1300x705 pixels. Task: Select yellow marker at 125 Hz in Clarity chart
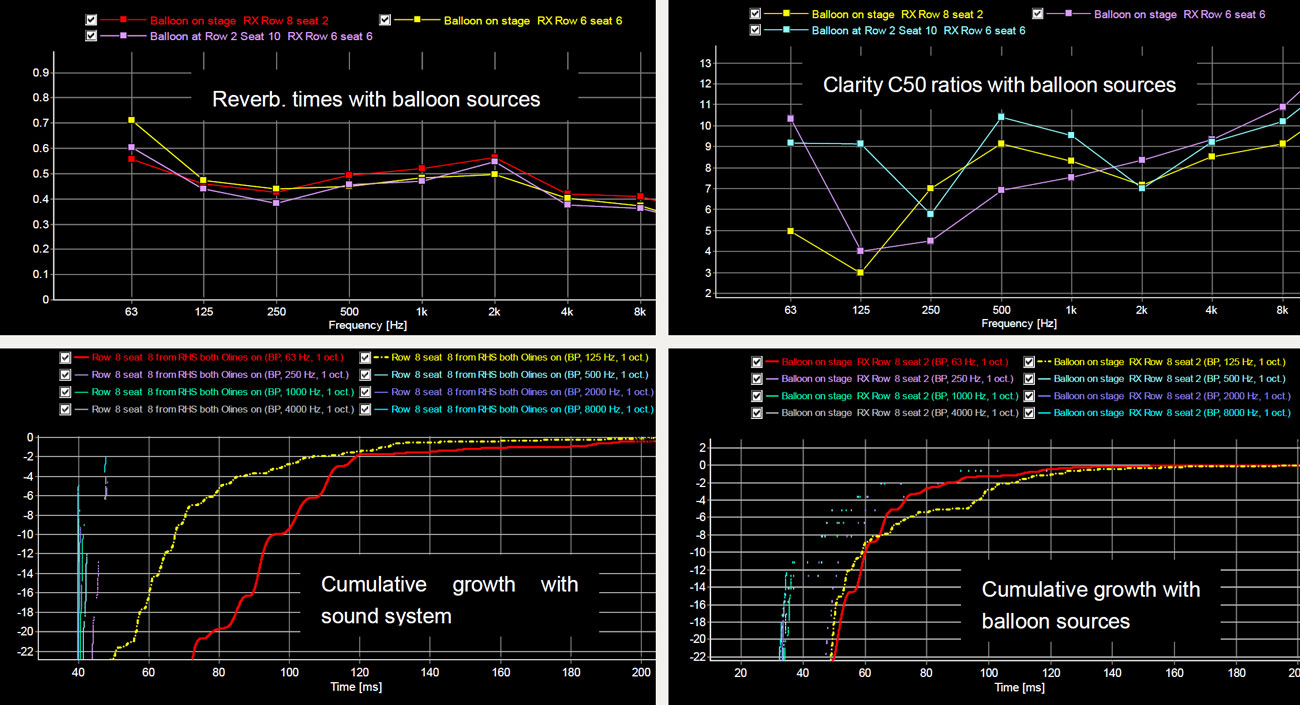859,272
